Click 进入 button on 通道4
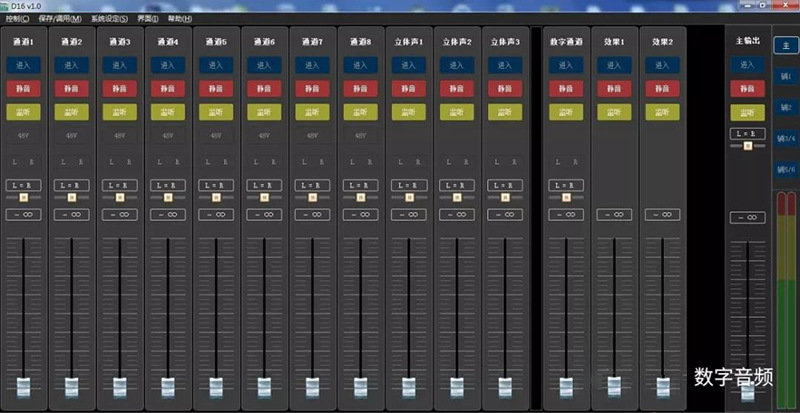Screen dimensions: 800x413 [x=168, y=65]
